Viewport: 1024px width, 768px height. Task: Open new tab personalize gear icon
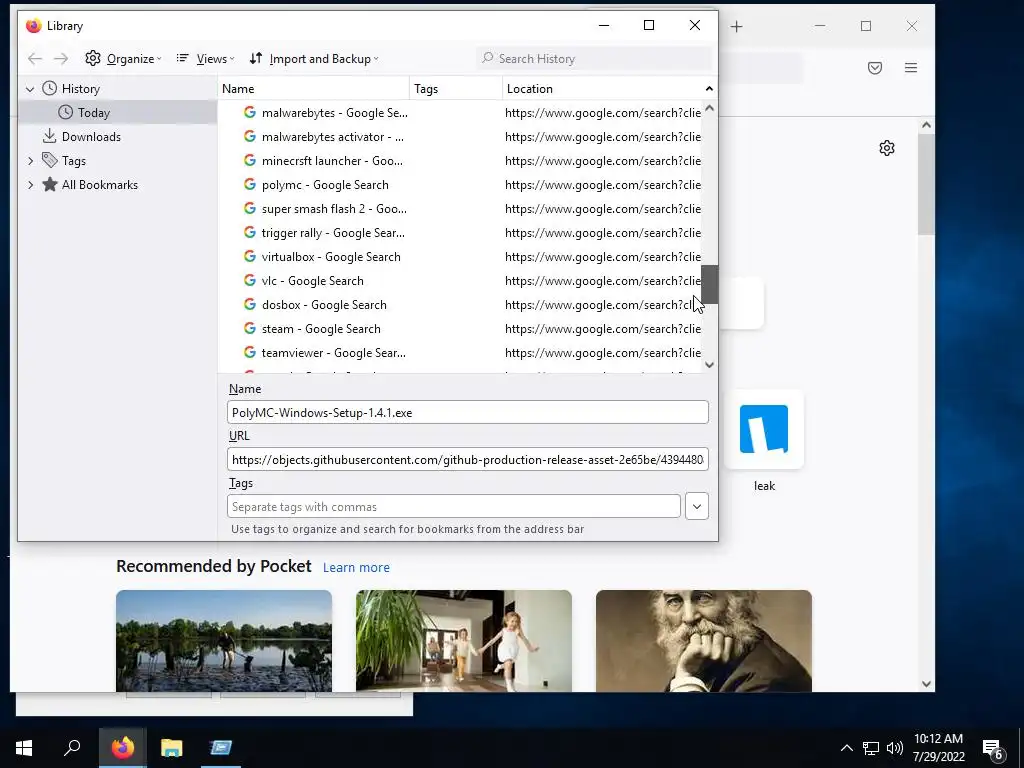[887, 148]
